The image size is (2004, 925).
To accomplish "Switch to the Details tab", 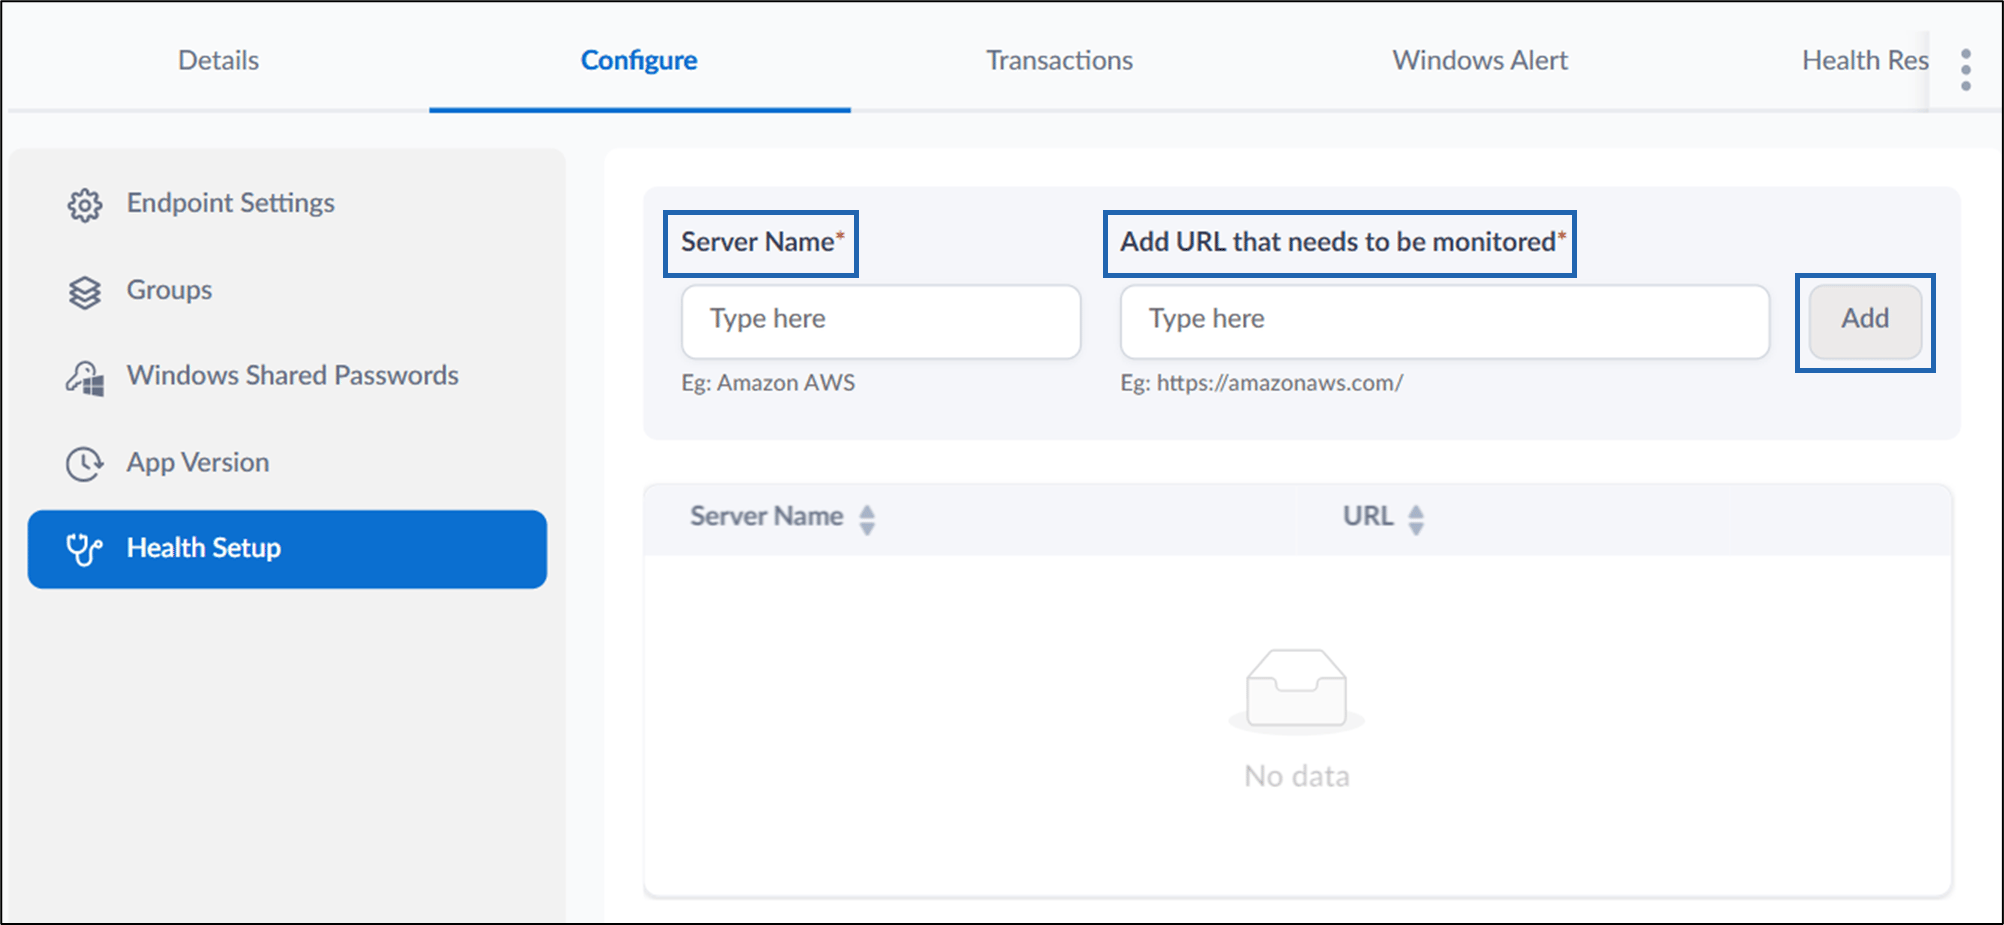I will [x=218, y=60].
